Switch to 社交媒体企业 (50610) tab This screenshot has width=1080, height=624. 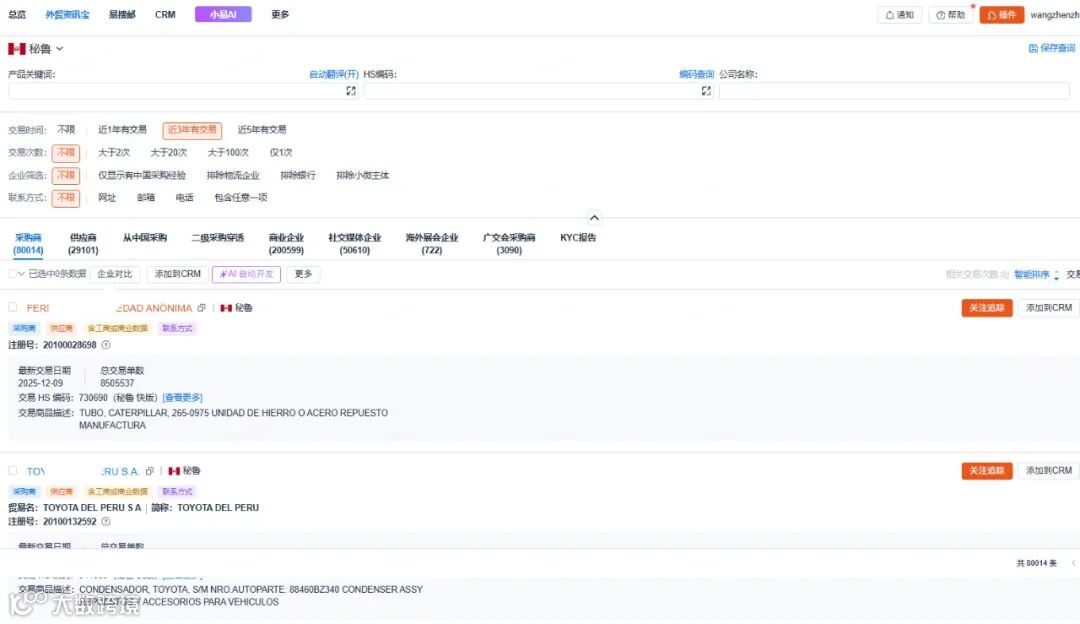click(355, 244)
